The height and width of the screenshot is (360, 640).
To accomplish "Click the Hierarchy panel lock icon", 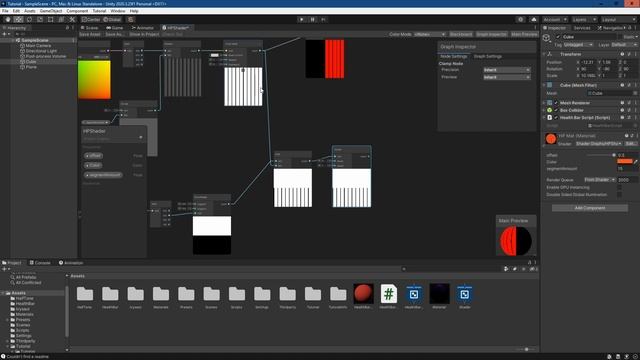I will coord(67,28).
